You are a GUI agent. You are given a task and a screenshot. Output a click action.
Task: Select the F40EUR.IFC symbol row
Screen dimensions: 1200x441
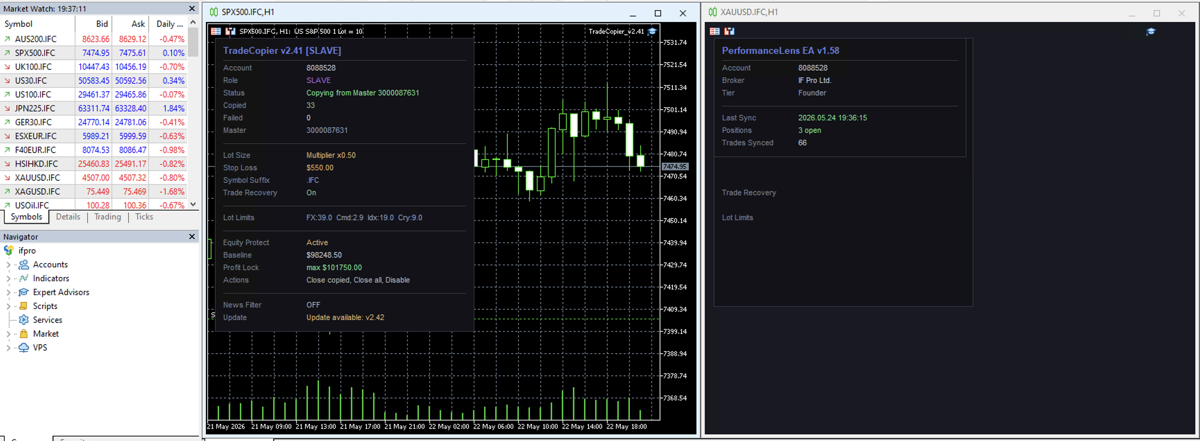point(94,150)
